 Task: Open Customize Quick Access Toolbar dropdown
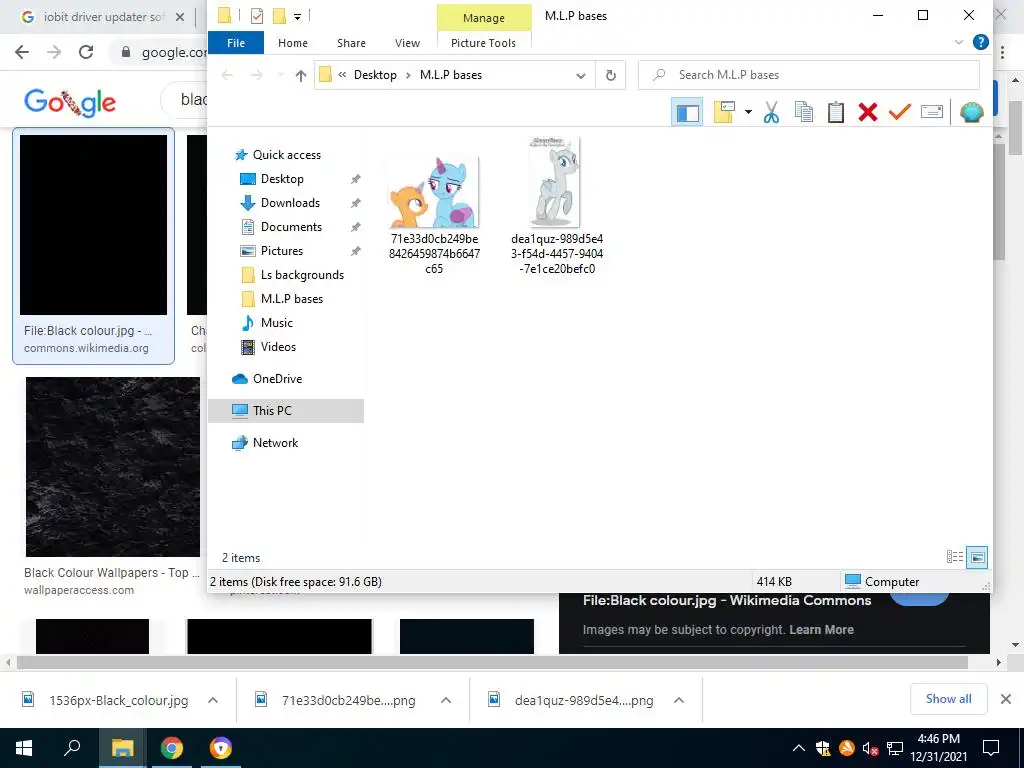pos(297,17)
